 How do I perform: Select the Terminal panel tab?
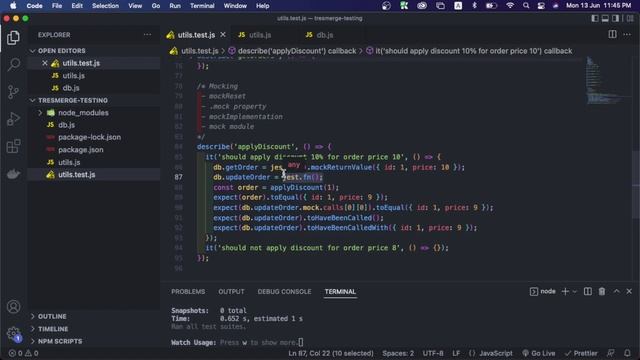(x=340, y=291)
